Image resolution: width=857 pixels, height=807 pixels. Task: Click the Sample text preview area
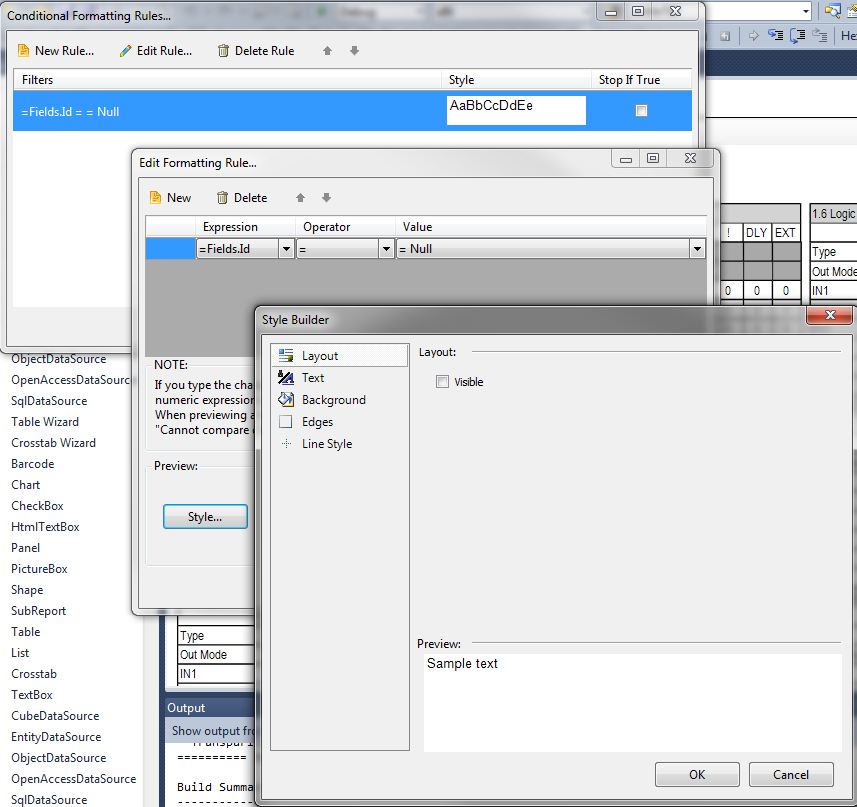tap(632, 703)
